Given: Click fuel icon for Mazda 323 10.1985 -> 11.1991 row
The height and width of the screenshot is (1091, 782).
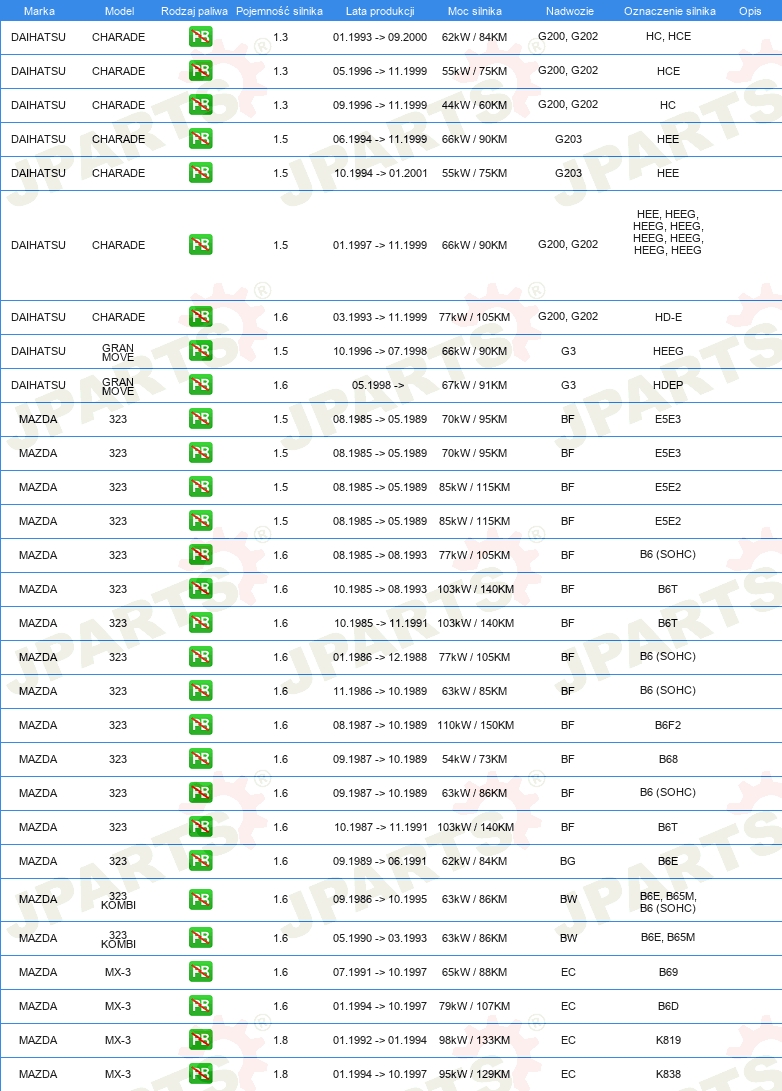Looking at the screenshot, I should pyautogui.click(x=200, y=623).
